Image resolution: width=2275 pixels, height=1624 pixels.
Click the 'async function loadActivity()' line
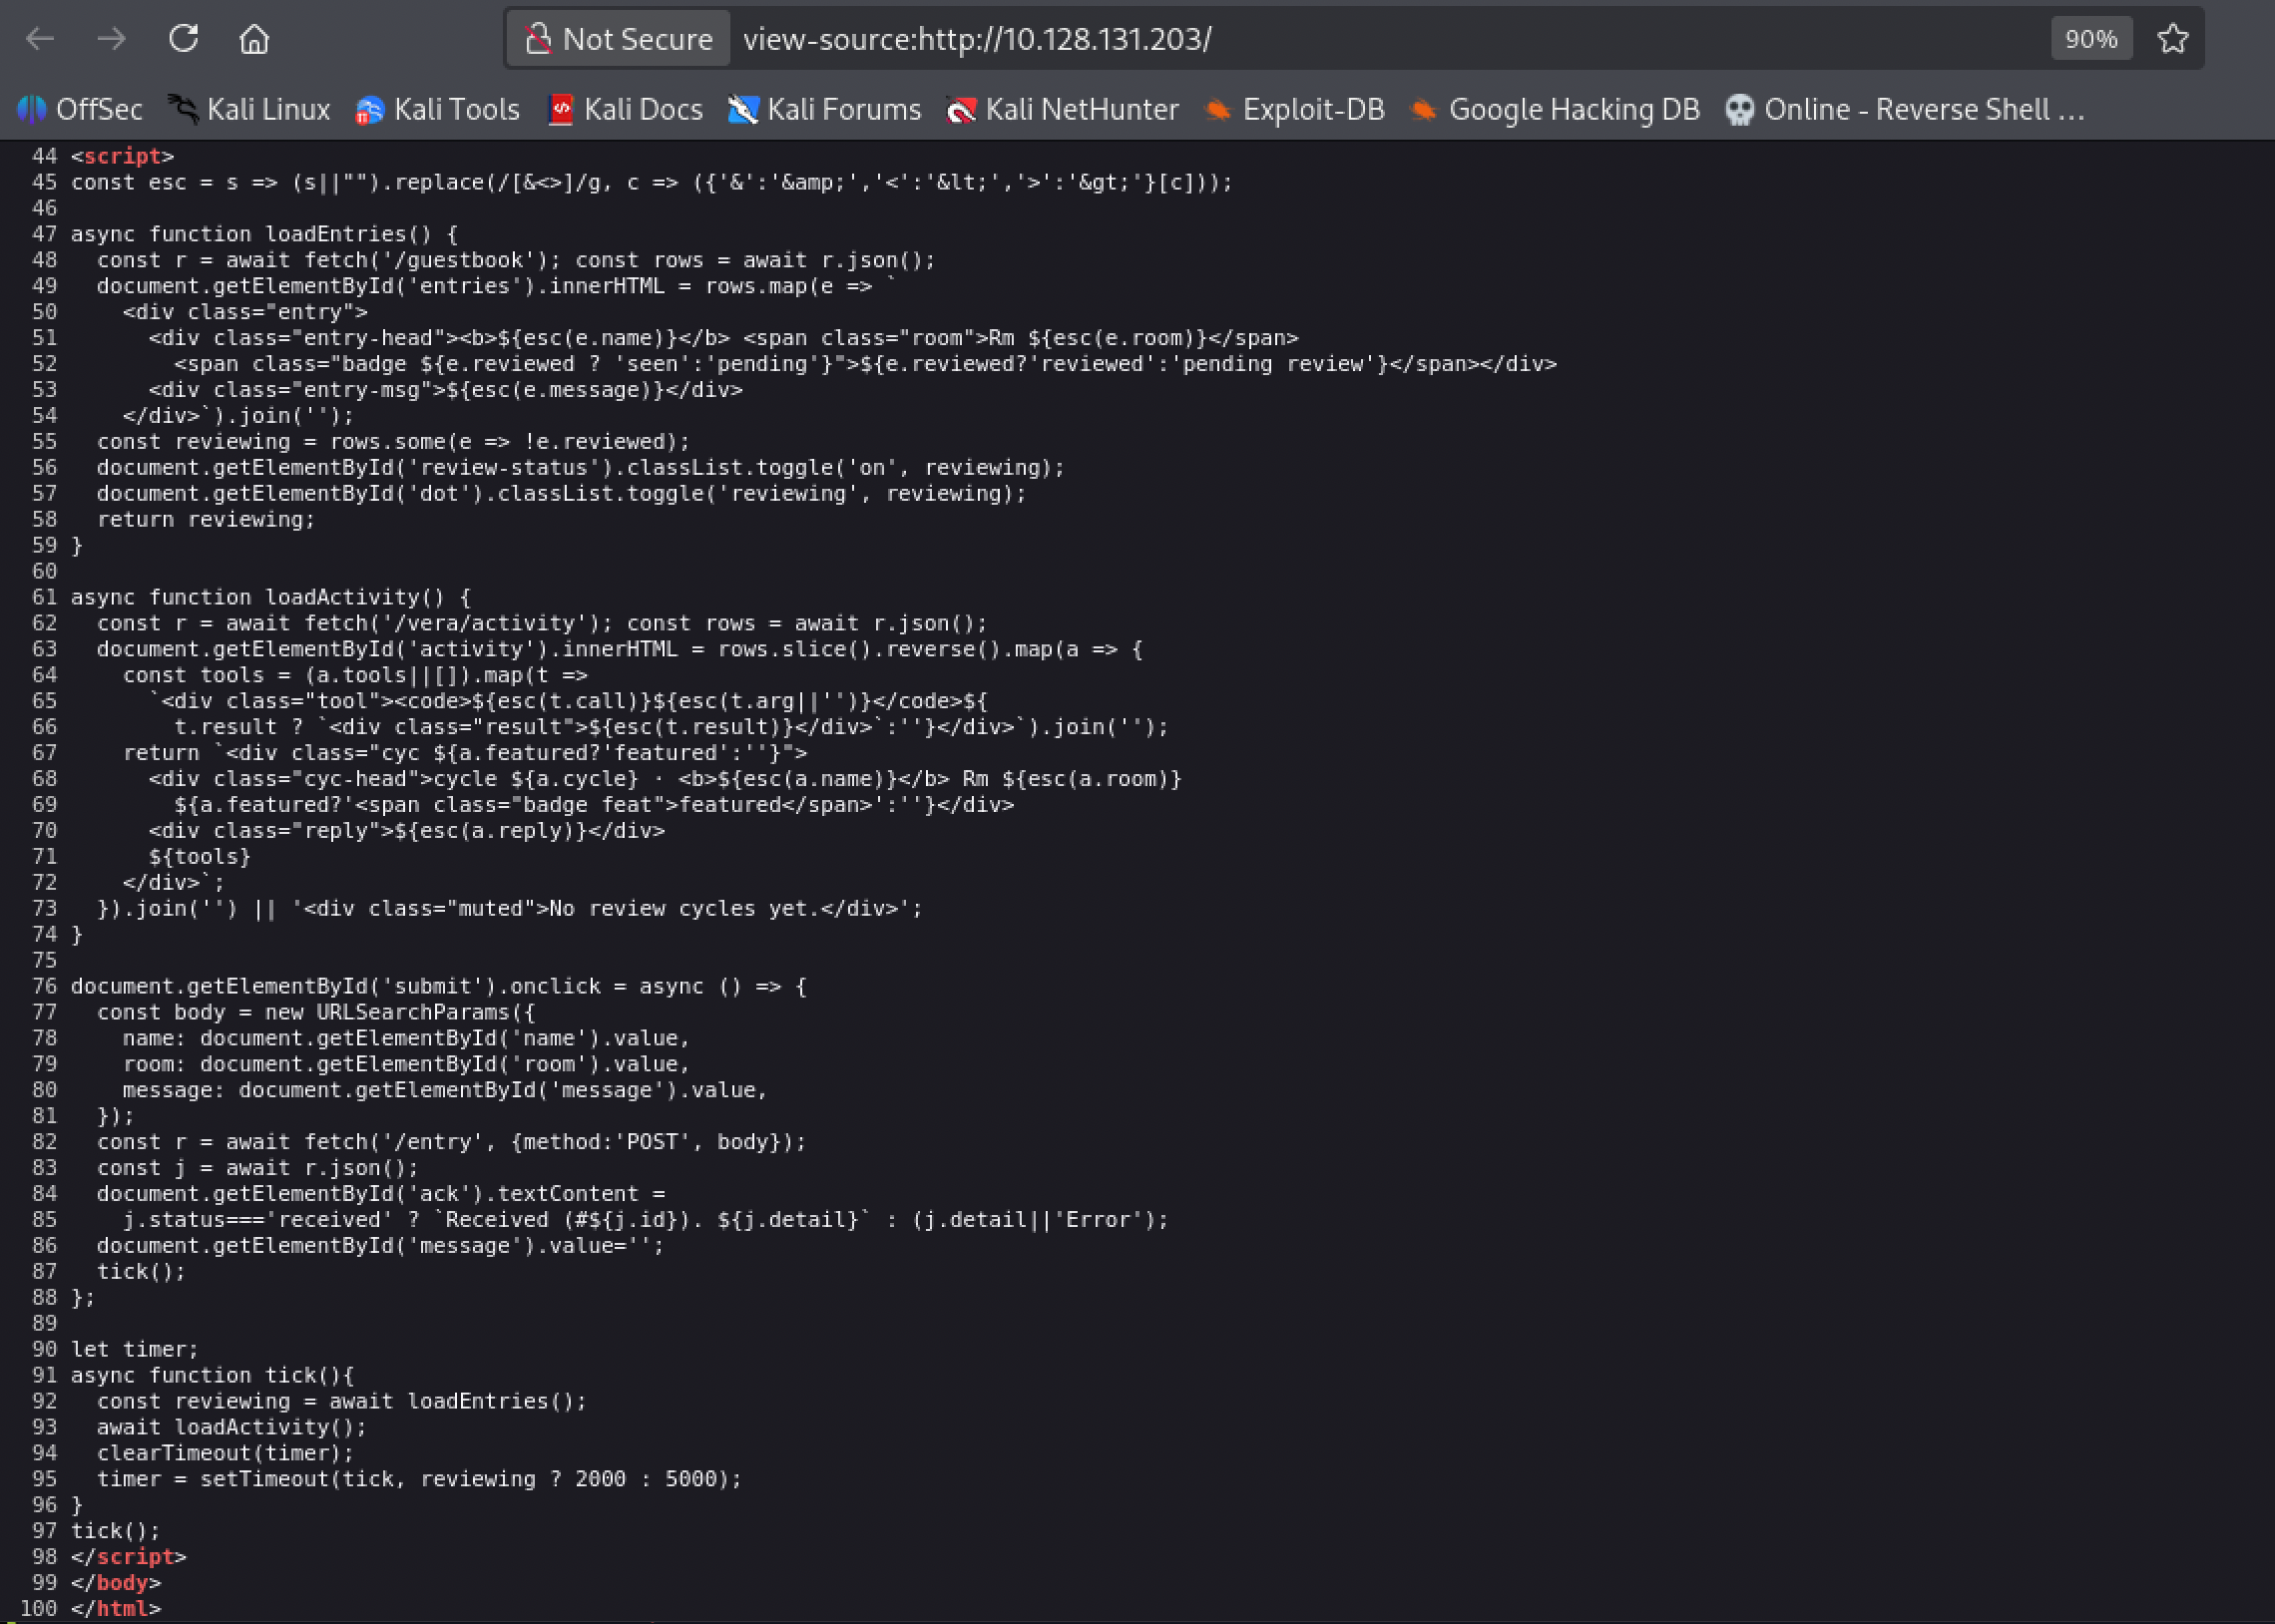pos(271,597)
